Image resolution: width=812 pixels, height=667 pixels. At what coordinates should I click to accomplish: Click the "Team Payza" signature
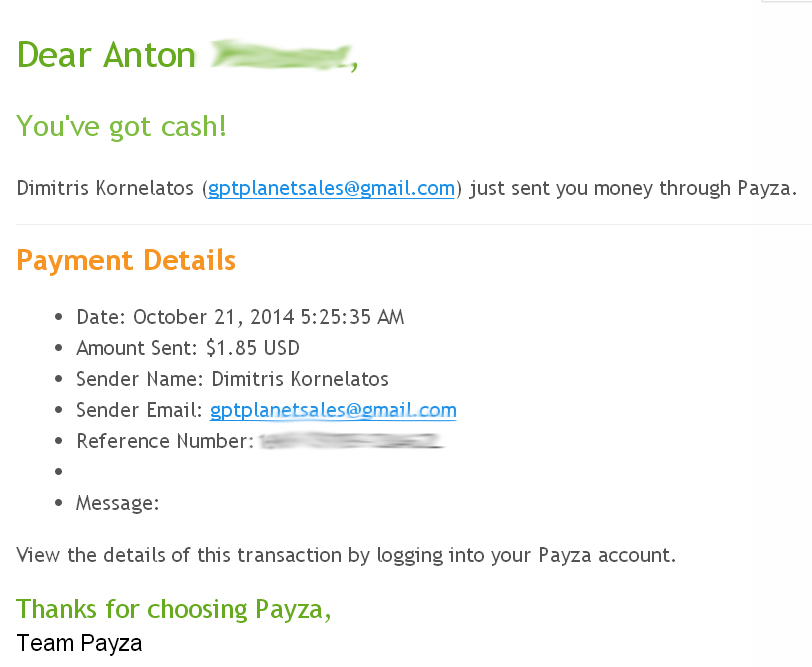pos(80,642)
